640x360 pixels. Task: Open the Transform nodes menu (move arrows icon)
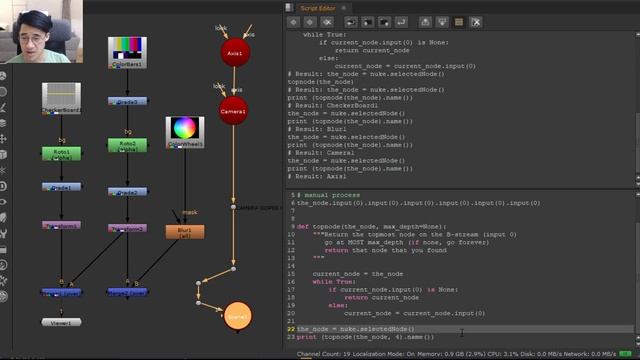point(3,139)
